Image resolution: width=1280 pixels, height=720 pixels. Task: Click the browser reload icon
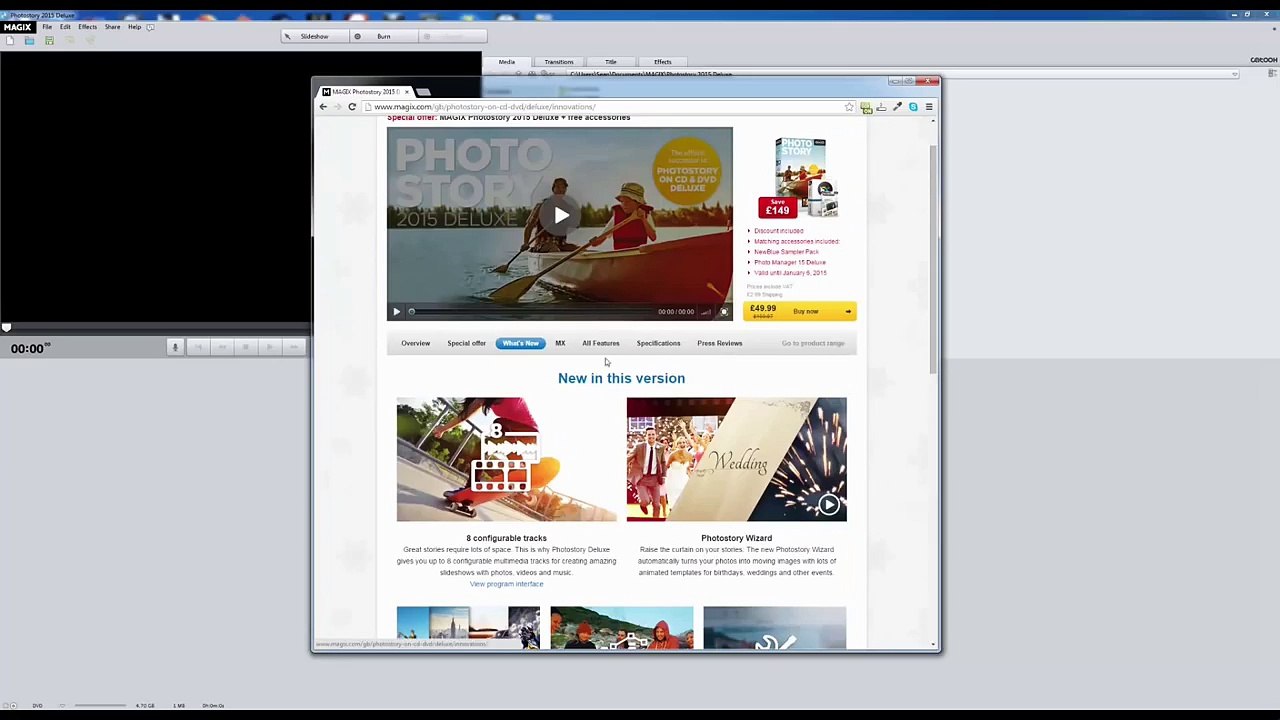pyautogui.click(x=352, y=107)
